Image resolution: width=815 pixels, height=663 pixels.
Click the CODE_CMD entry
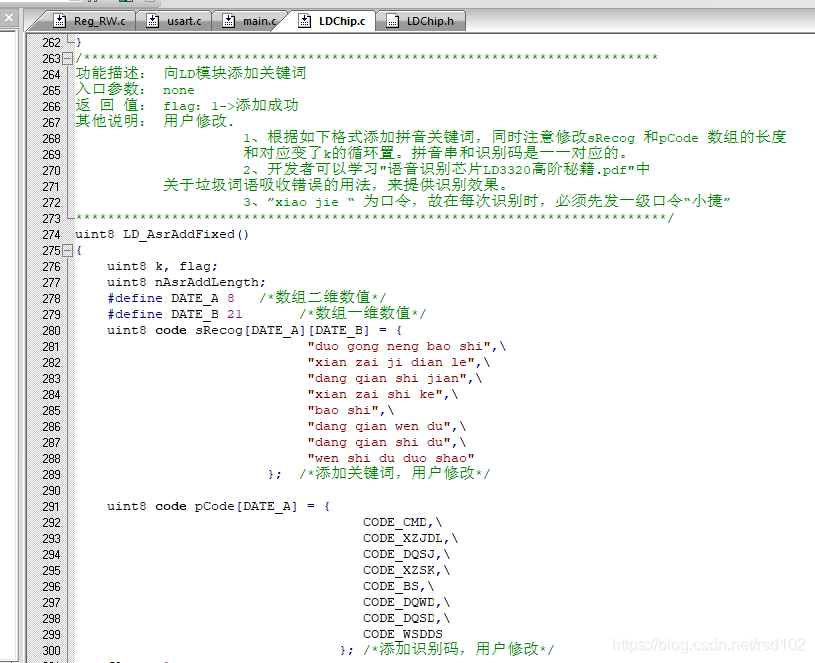(x=395, y=522)
